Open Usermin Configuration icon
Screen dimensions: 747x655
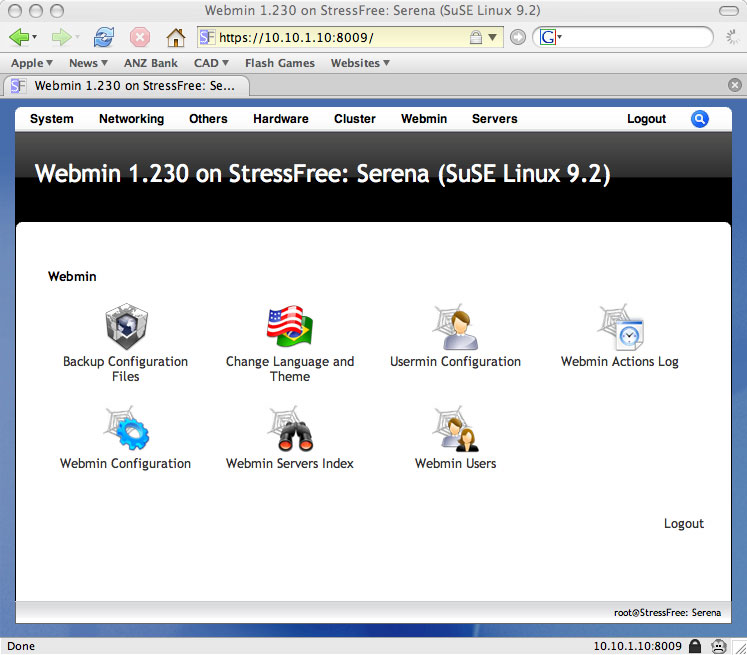click(x=455, y=327)
